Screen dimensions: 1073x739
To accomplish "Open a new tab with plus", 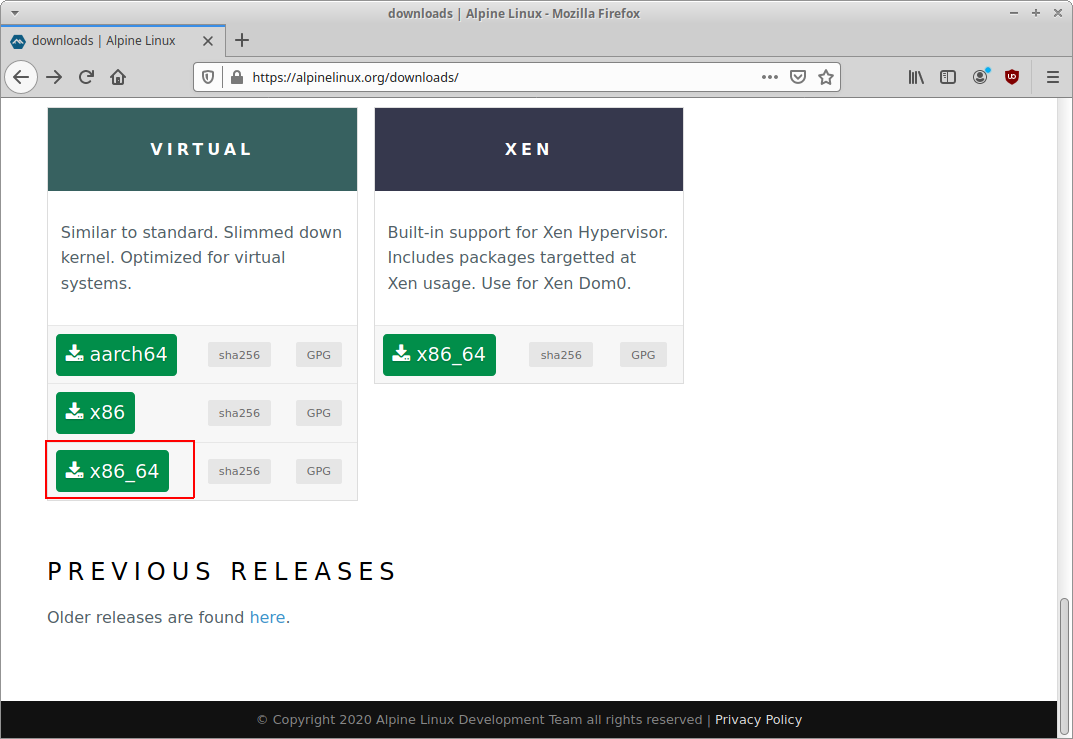I will [x=242, y=40].
